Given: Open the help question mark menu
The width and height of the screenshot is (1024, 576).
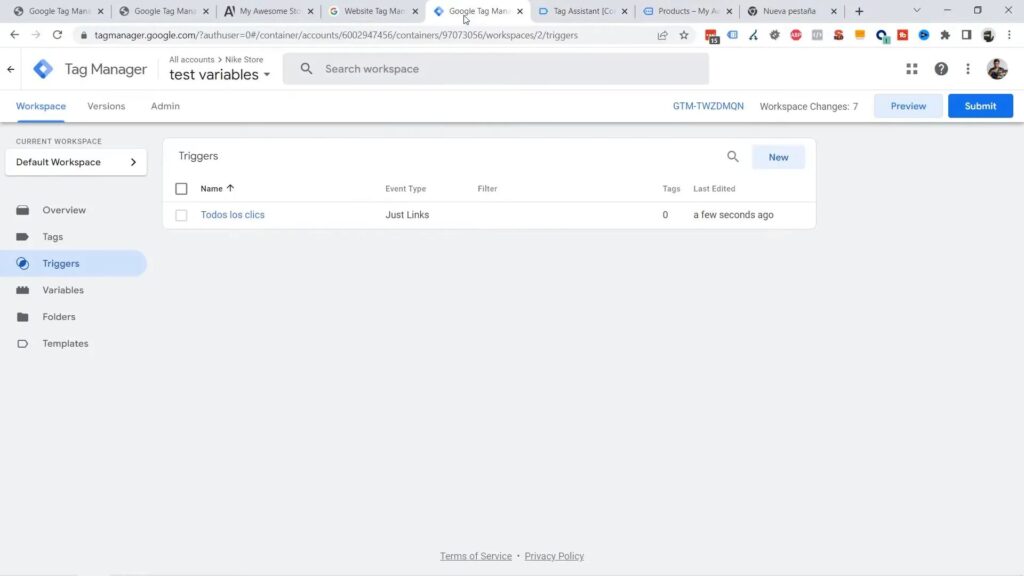Looking at the screenshot, I should click(x=941, y=69).
